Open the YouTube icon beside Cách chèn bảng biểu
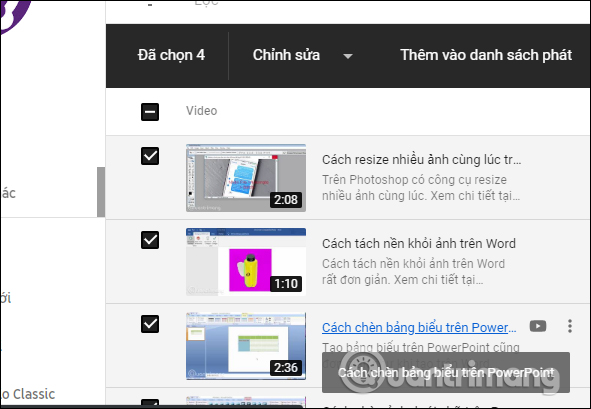591x409 pixels. pyautogui.click(x=538, y=326)
